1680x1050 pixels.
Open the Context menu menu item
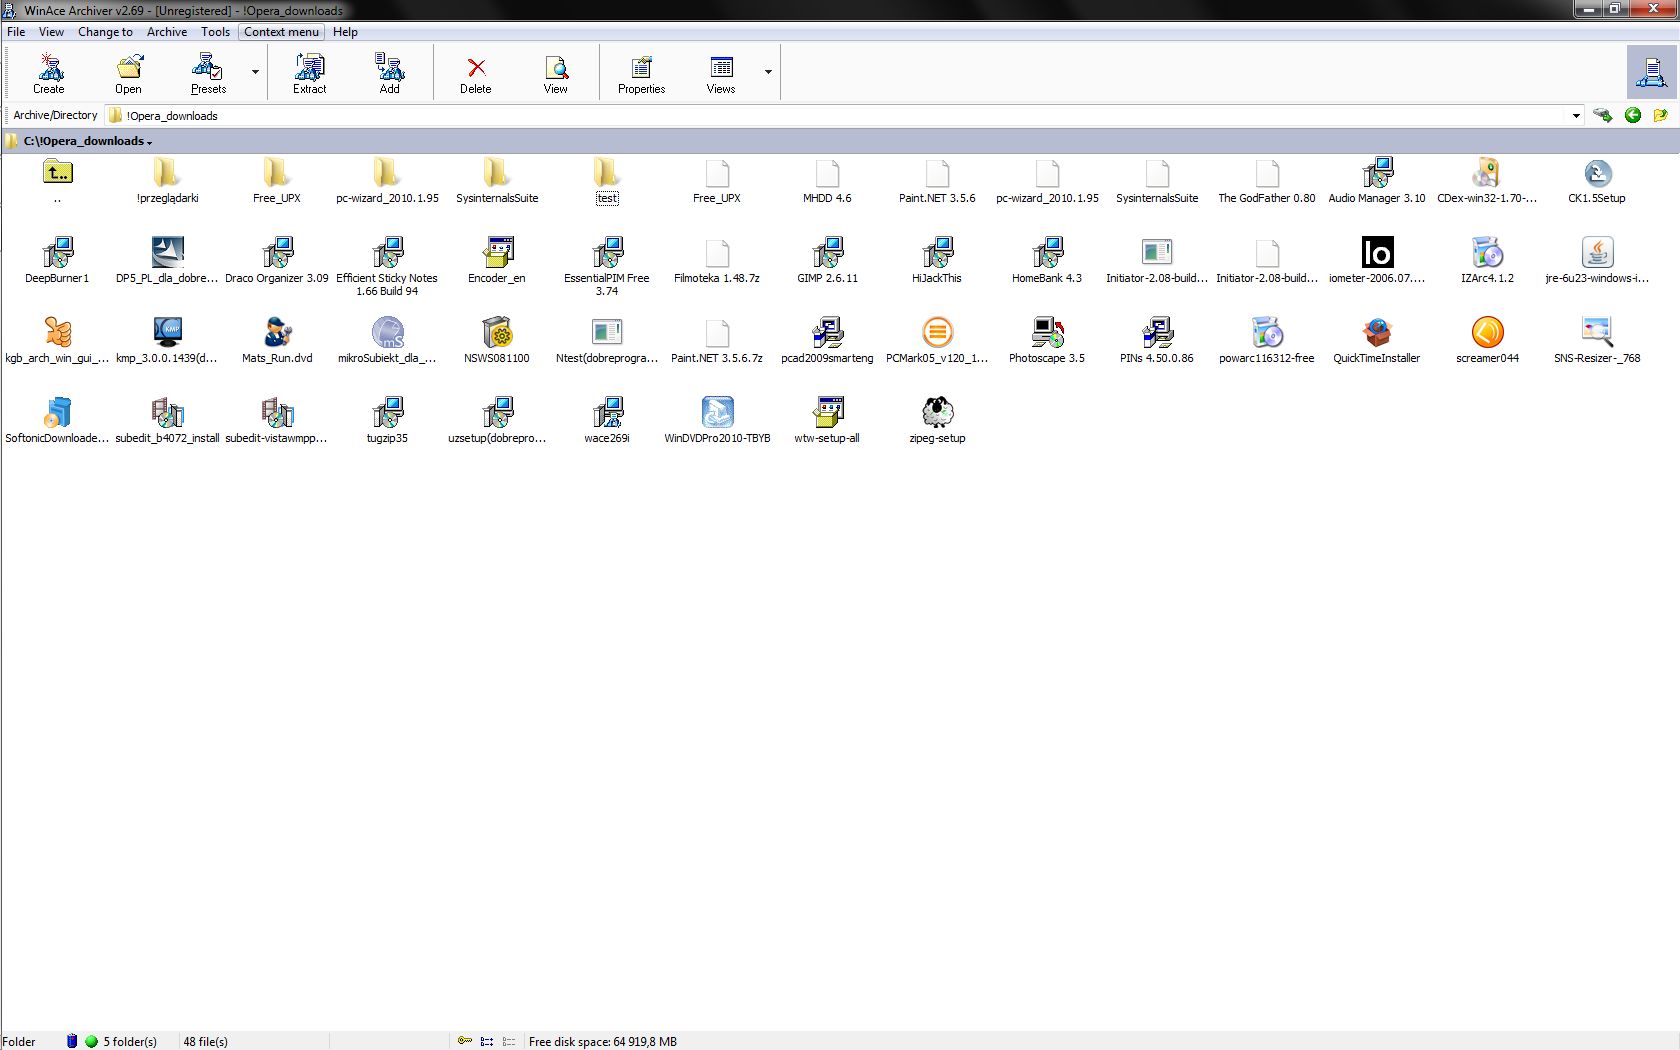(282, 32)
